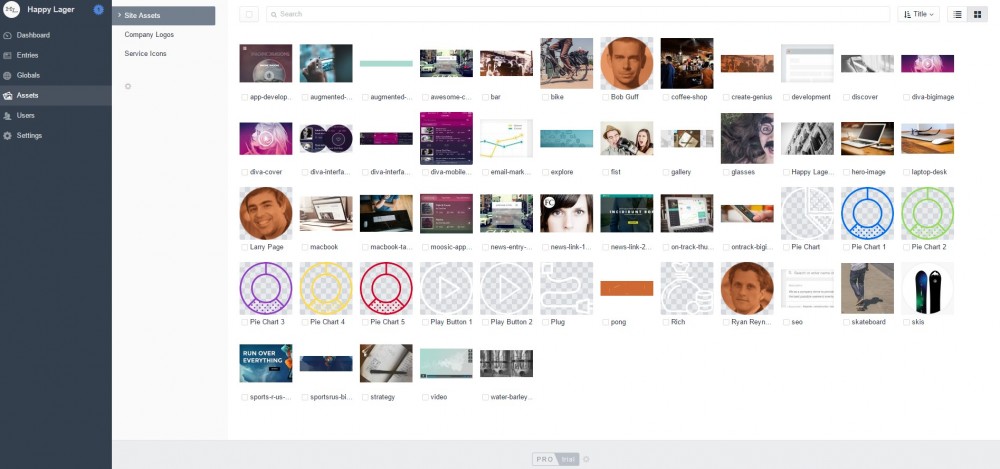This screenshot has width=1000, height=469.
Task: Switch to thumbnail grid view icon
Action: point(977,14)
